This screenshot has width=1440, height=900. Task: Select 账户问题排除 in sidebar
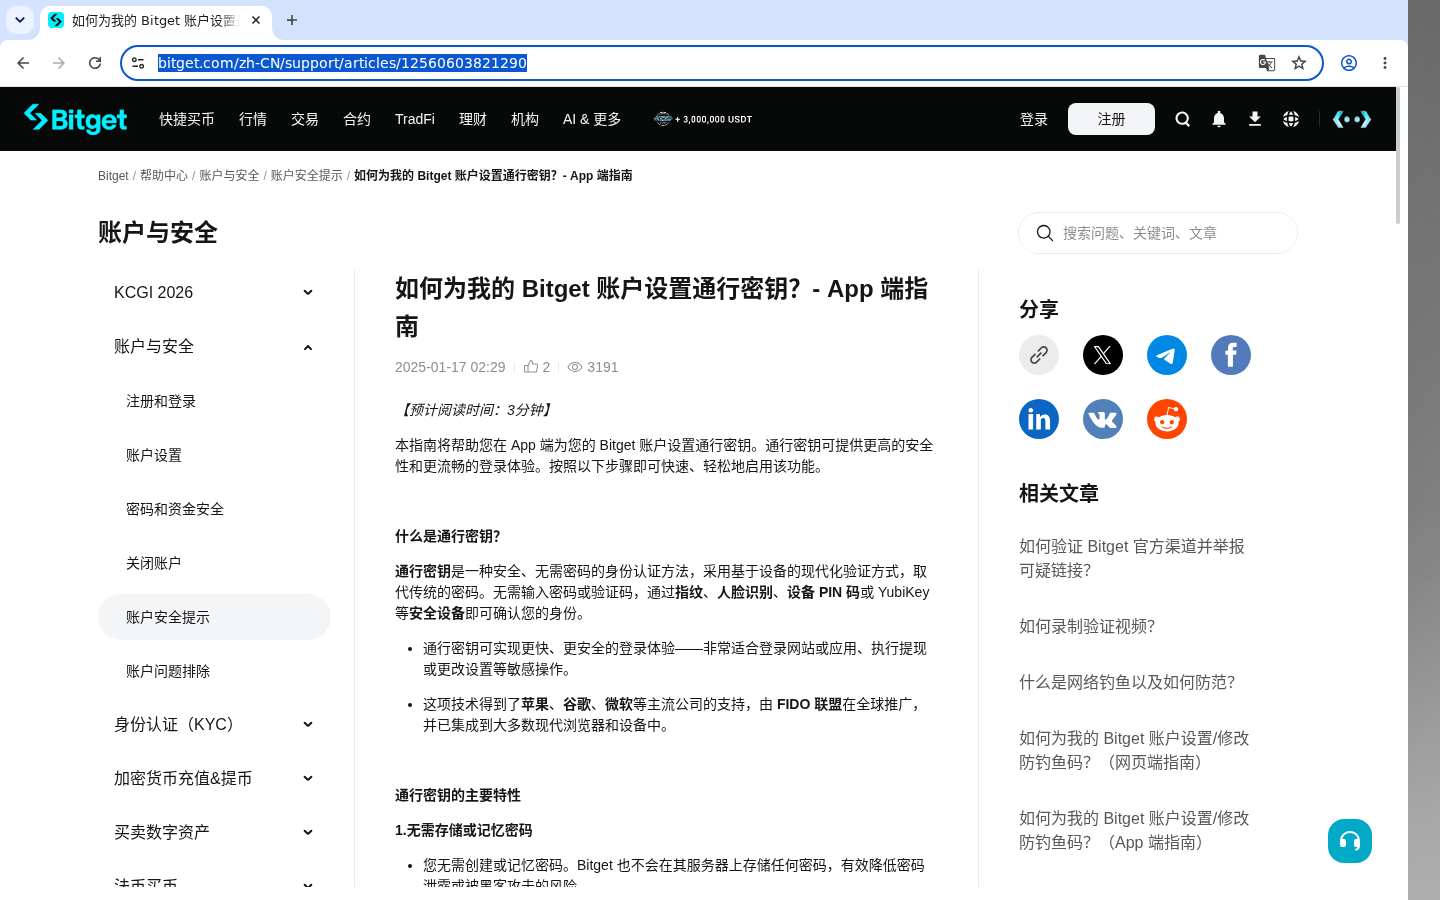pos(214,671)
